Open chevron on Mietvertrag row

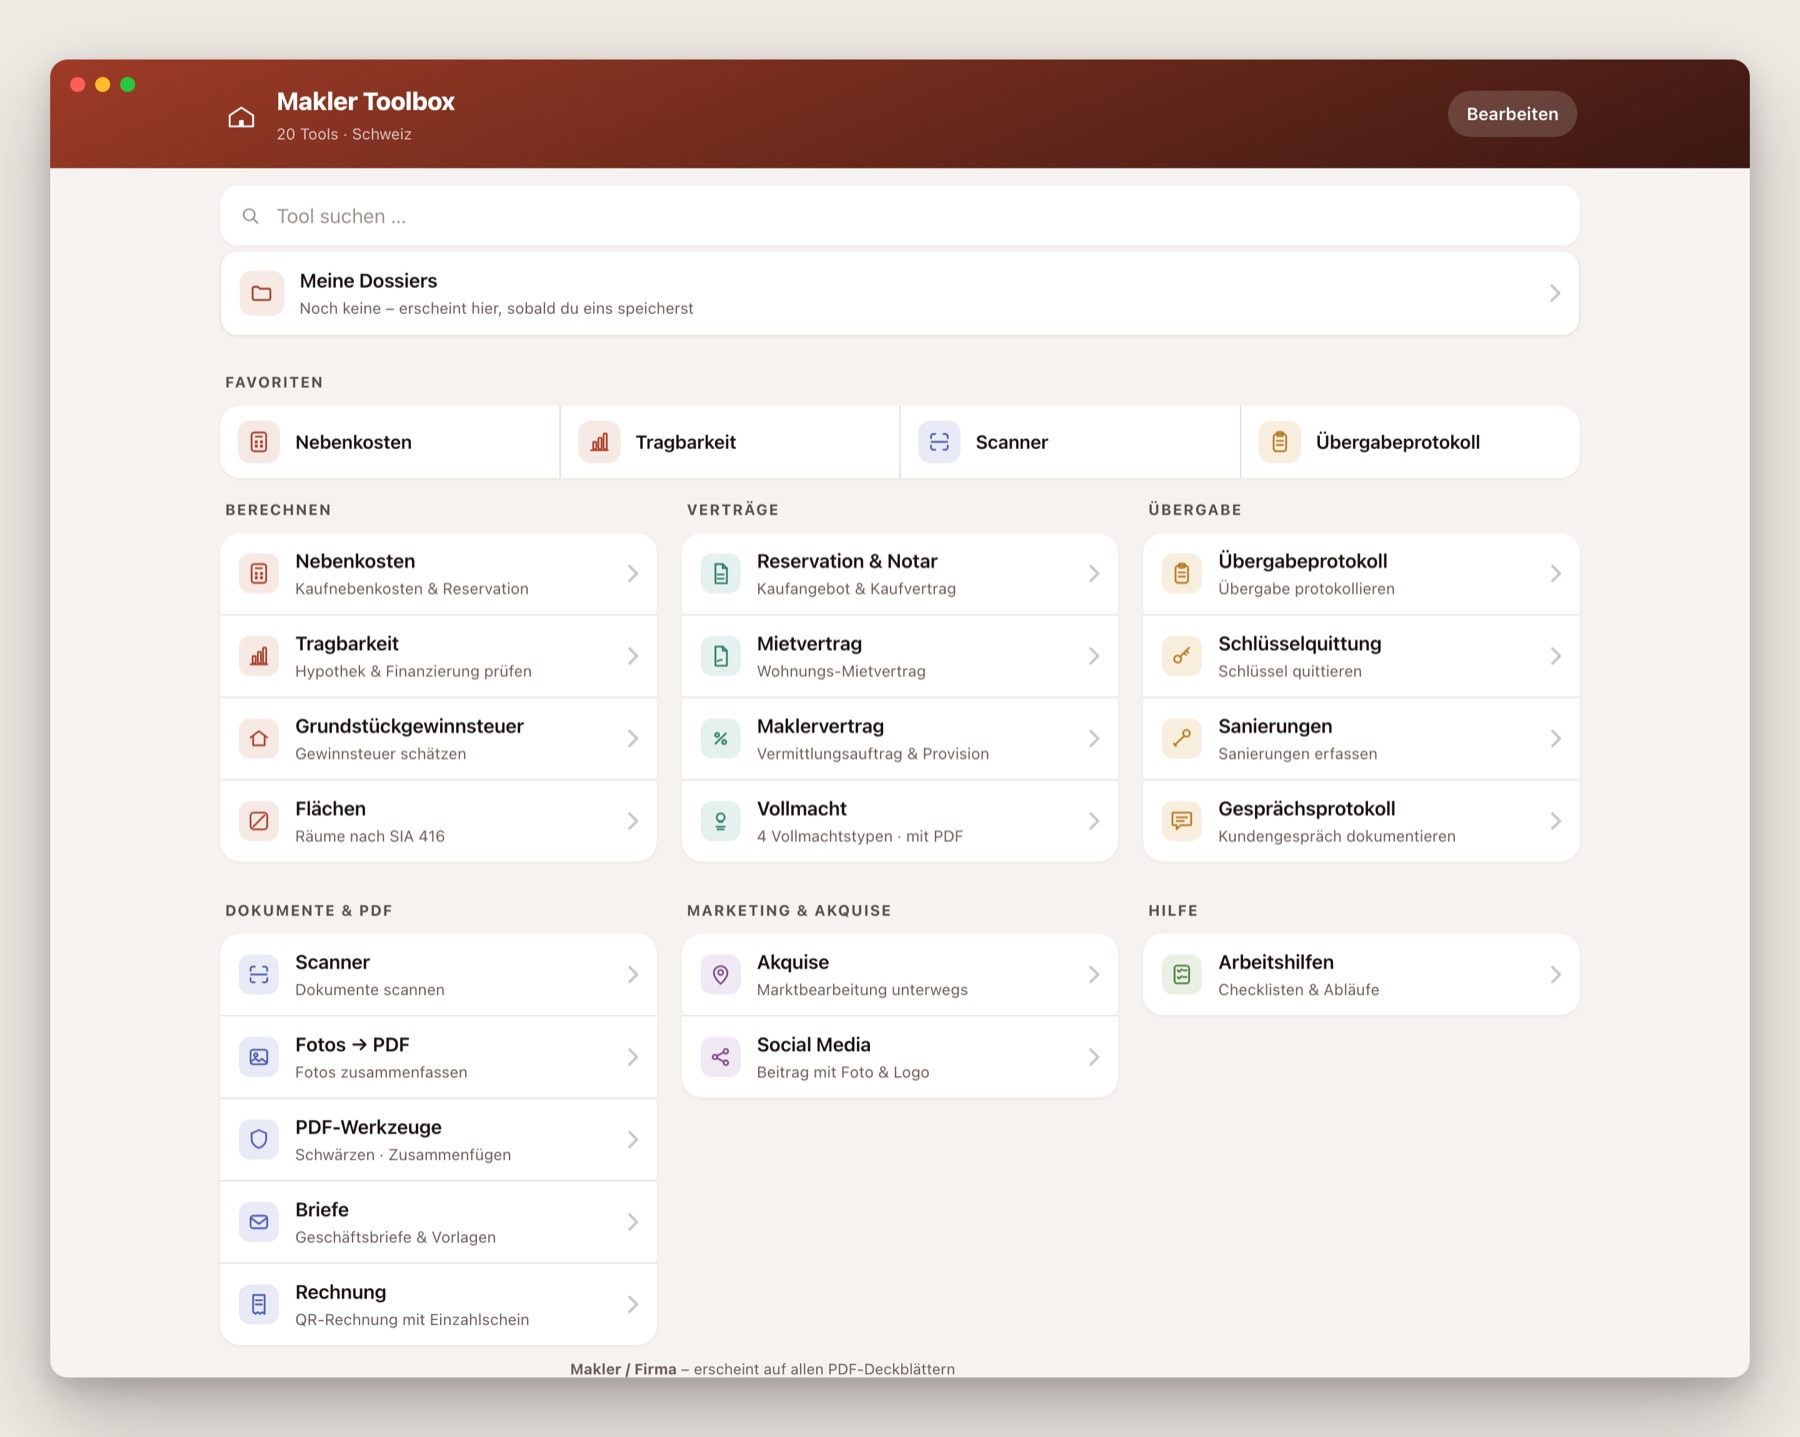click(x=1094, y=656)
